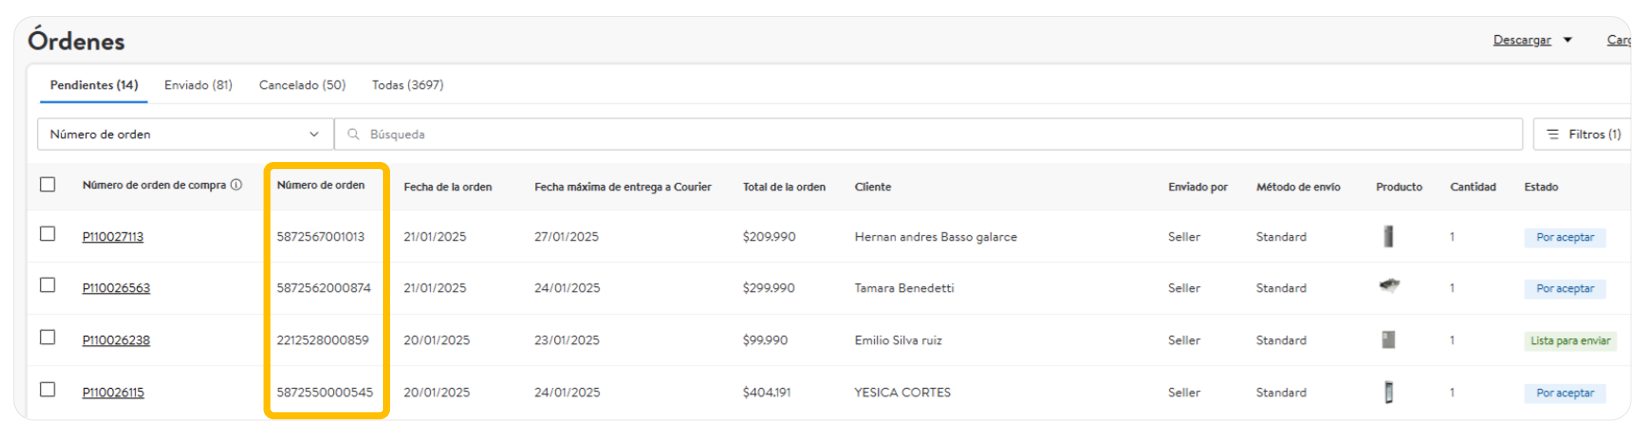Click product thumbnail for order P110026115
Screen dimensions: 1644x434
pos(1388,392)
